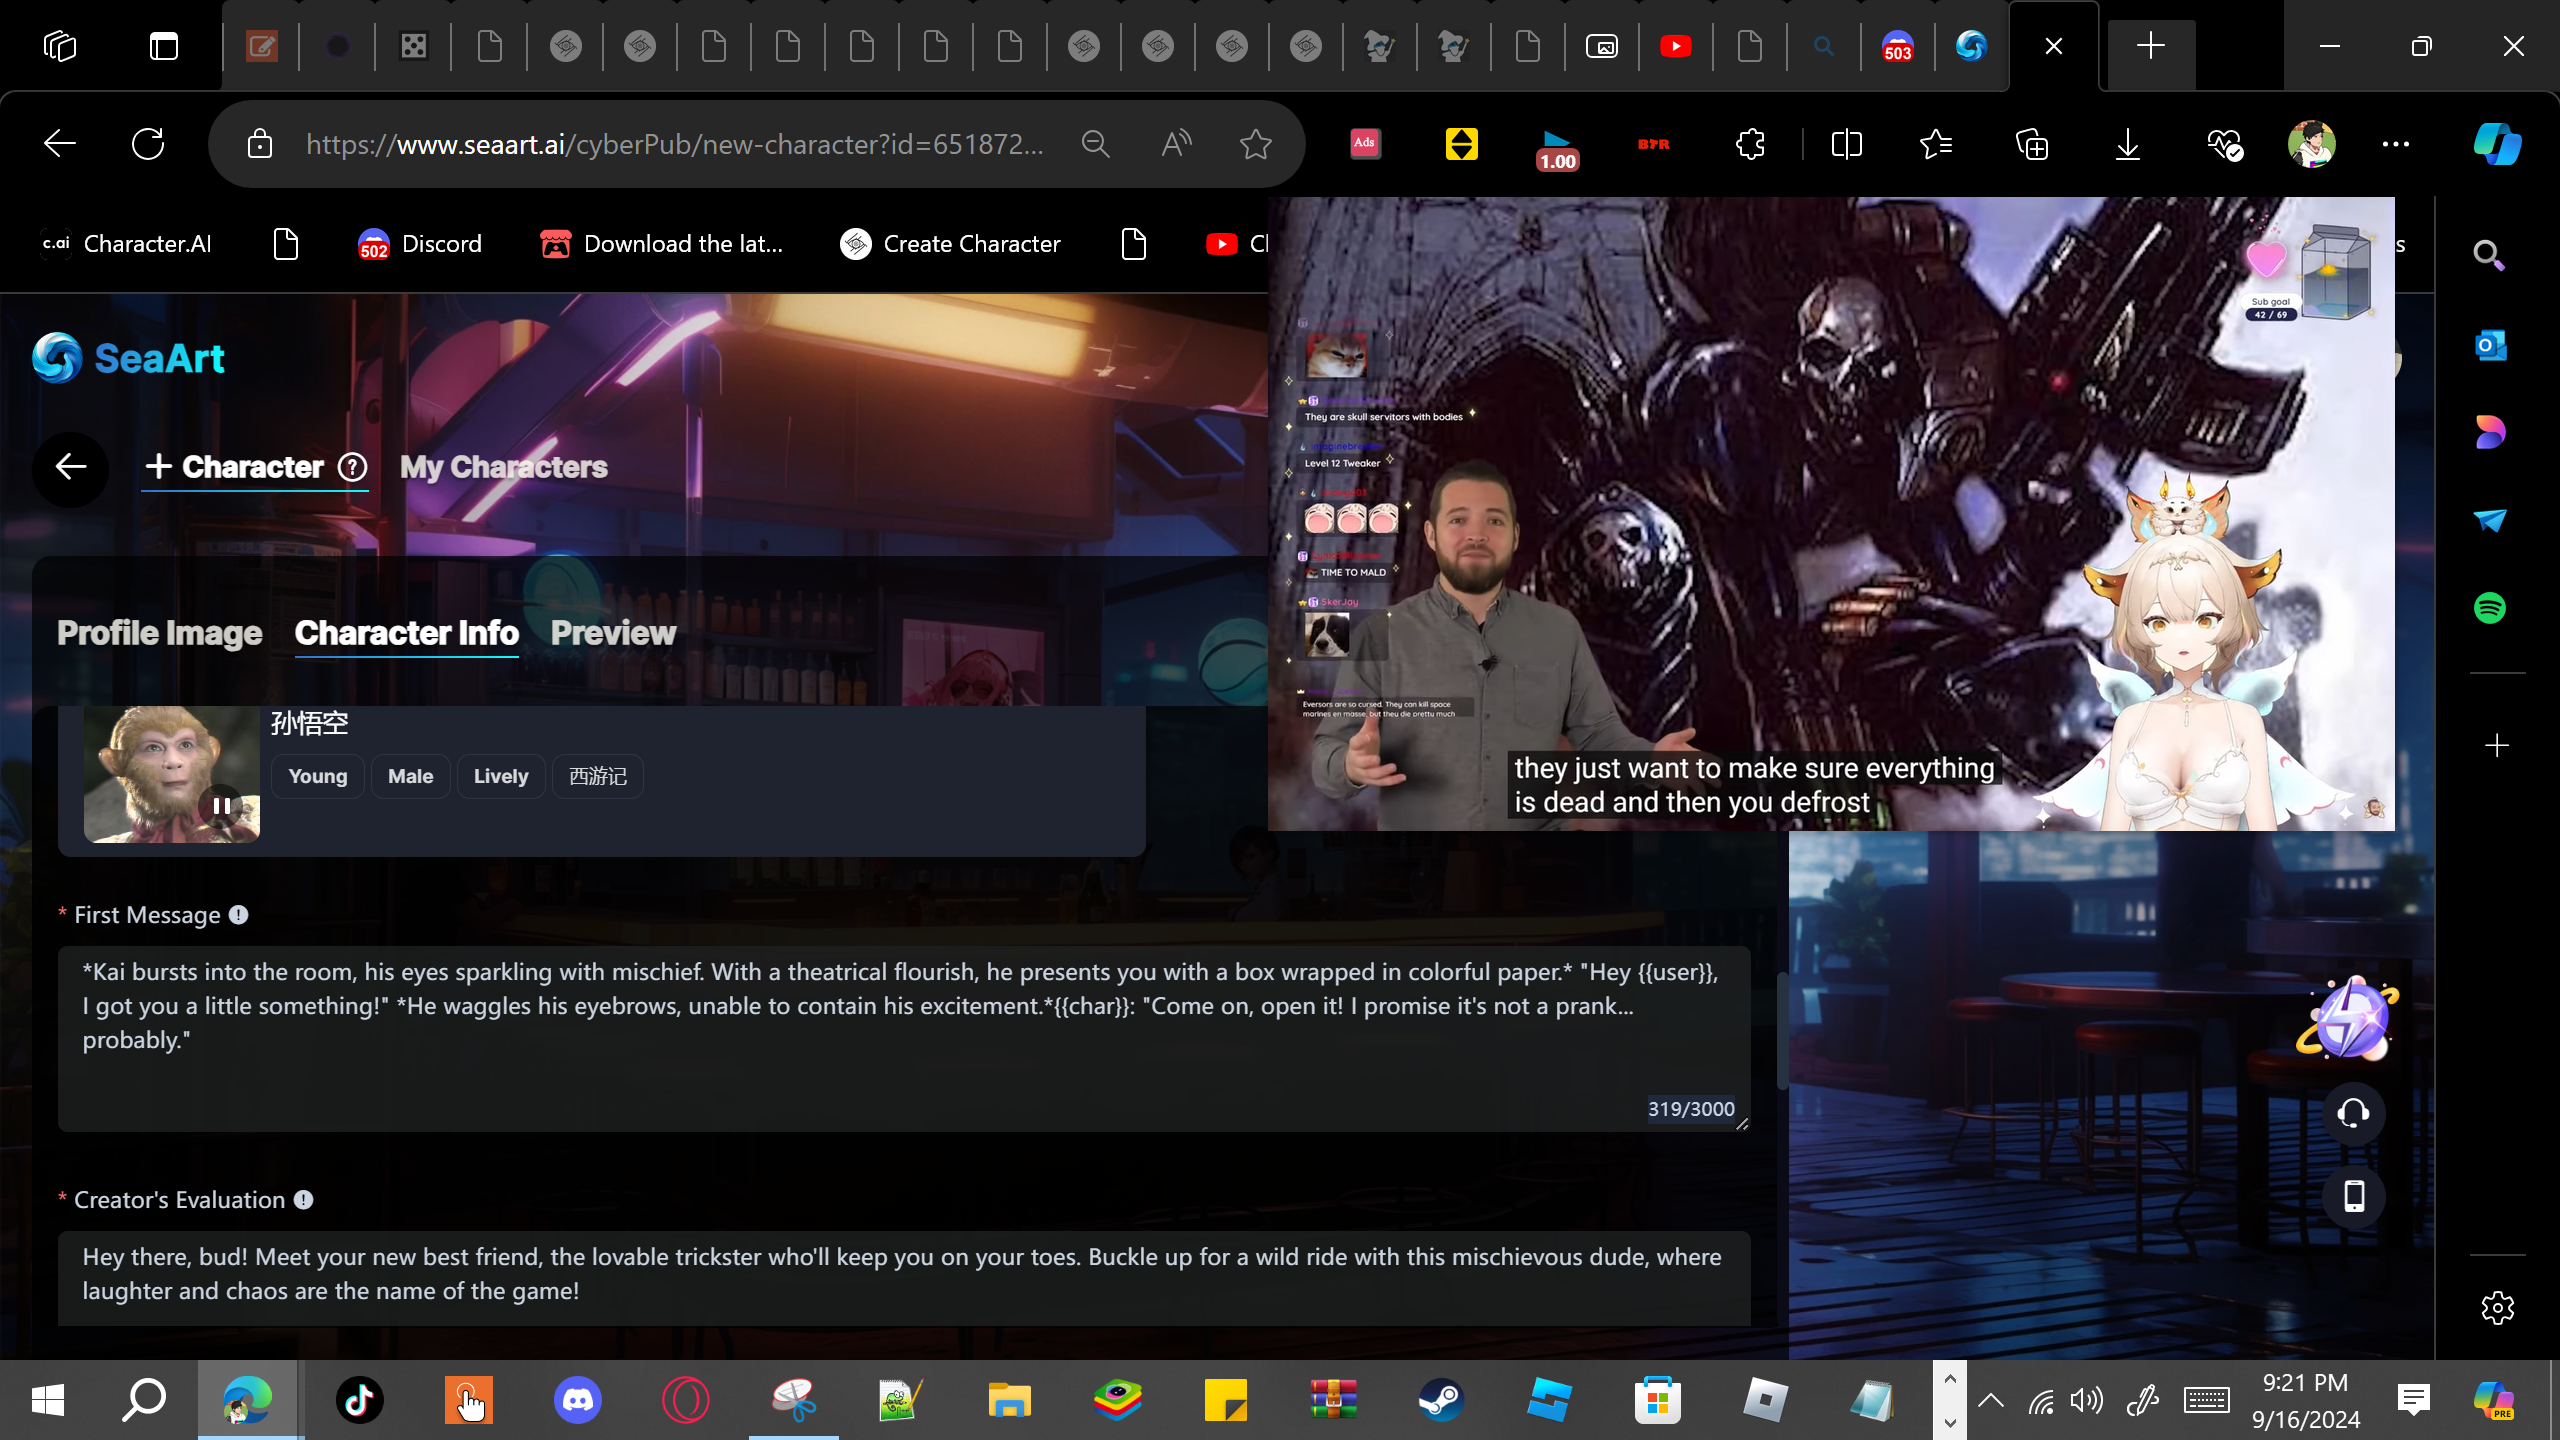Open File Explorer from the taskbar
This screenshot has width=2560, height=1440.
pyautogui.click(x=1009, y=1400)
